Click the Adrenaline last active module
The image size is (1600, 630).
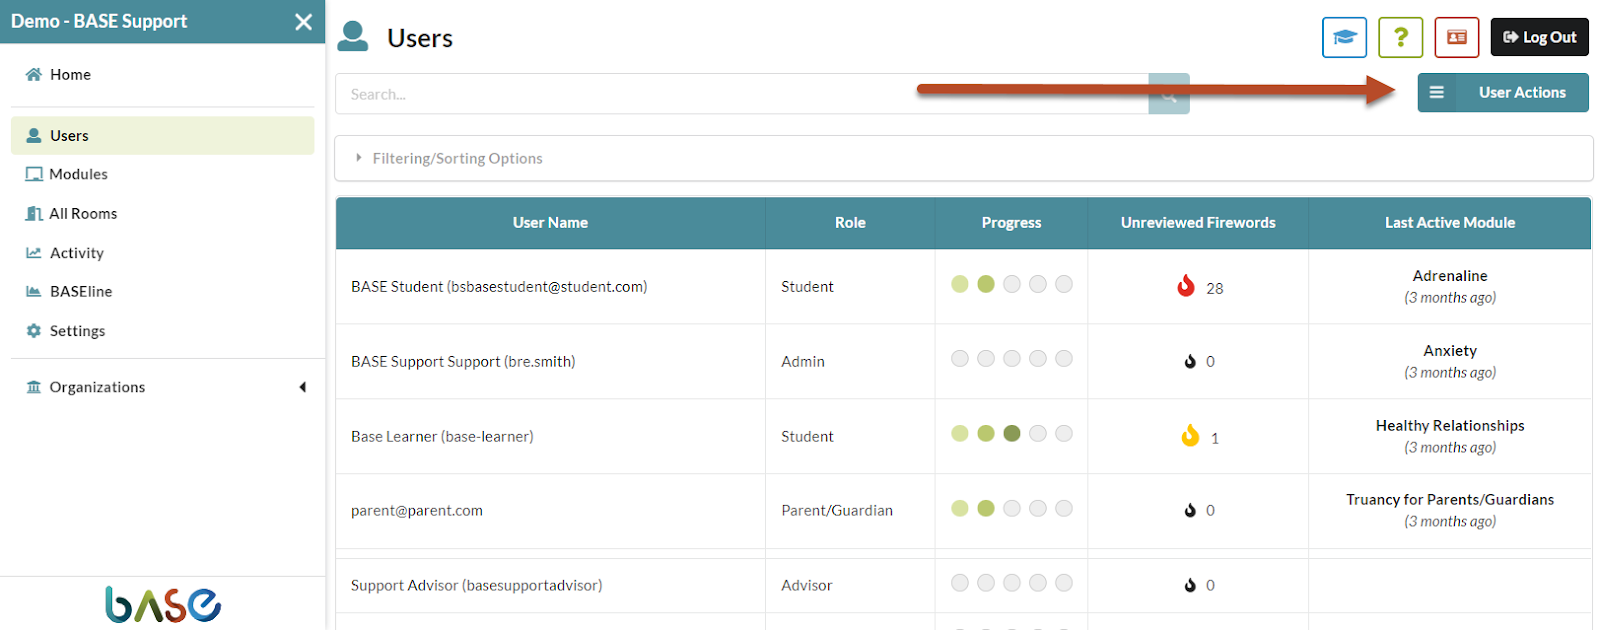pos(1450,276)
